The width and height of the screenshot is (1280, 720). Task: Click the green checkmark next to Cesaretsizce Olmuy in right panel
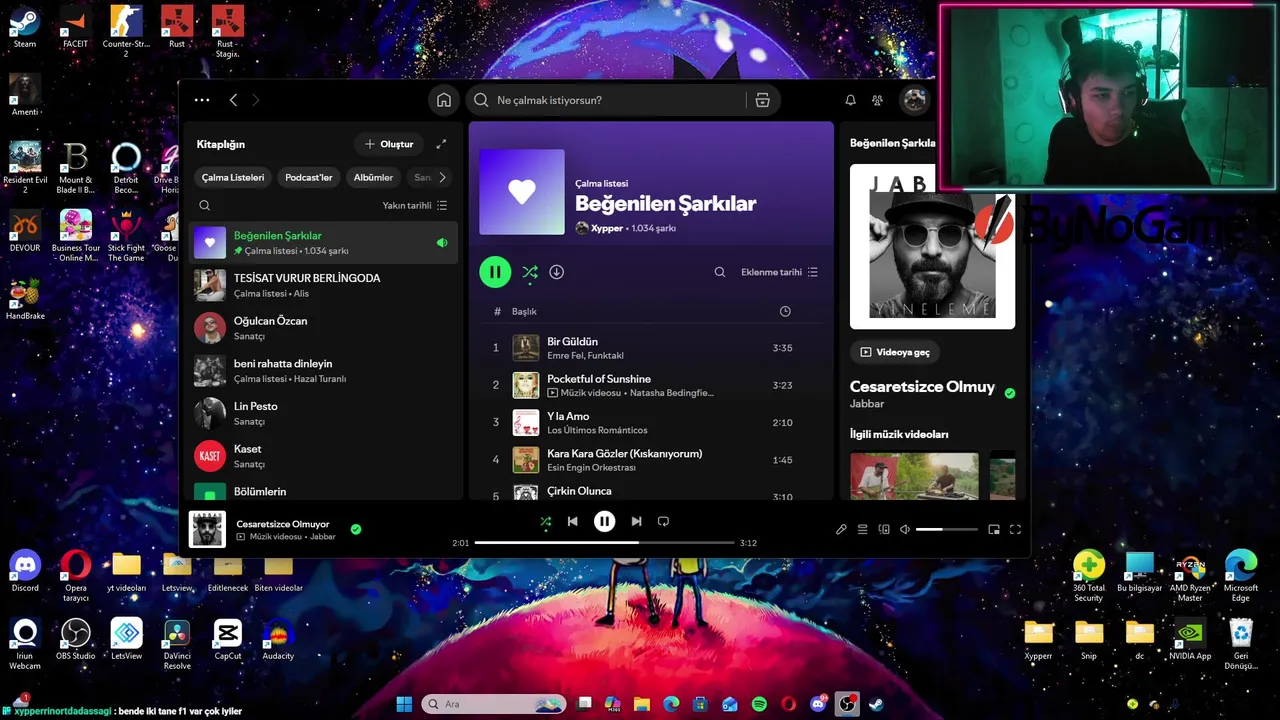coord(1010,393)
